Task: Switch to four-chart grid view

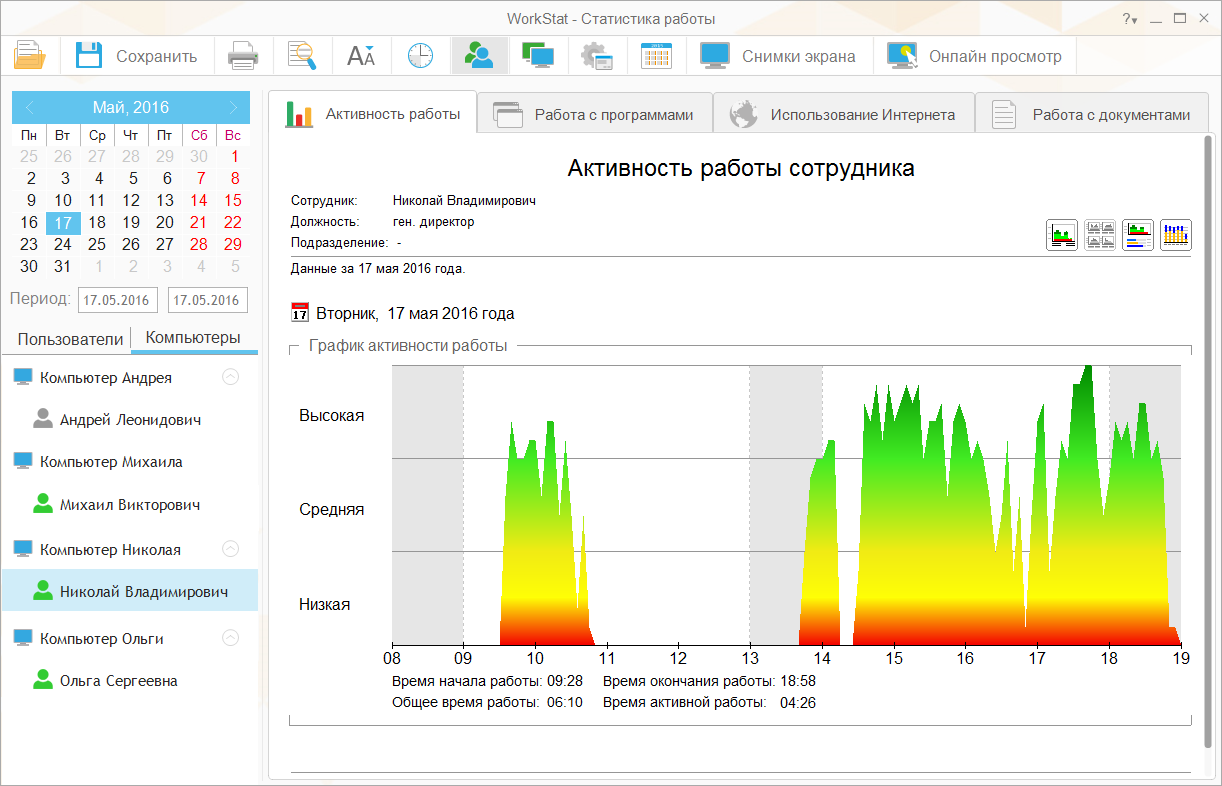Action: pos(1100,235)
